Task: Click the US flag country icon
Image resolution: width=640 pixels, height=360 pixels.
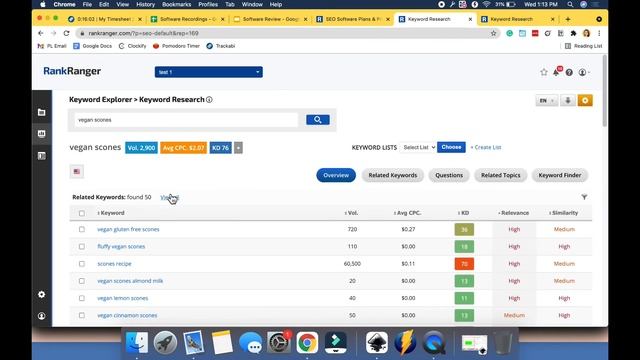Action: 77,171
